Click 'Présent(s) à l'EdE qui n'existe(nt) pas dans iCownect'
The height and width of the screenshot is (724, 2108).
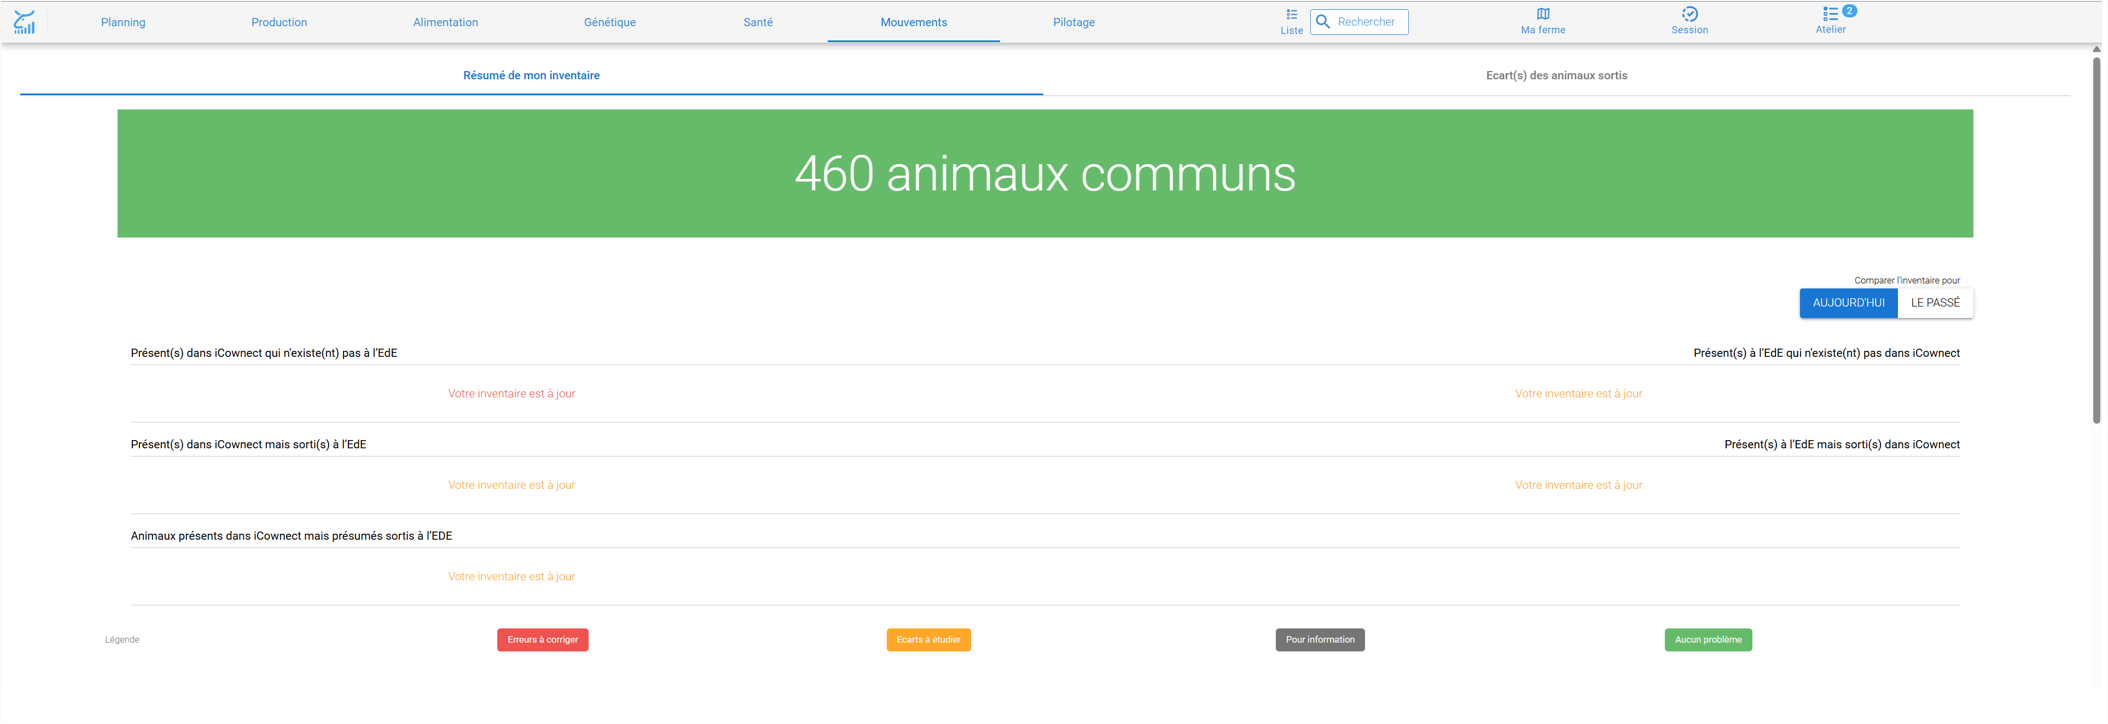tap(1826, 353)
